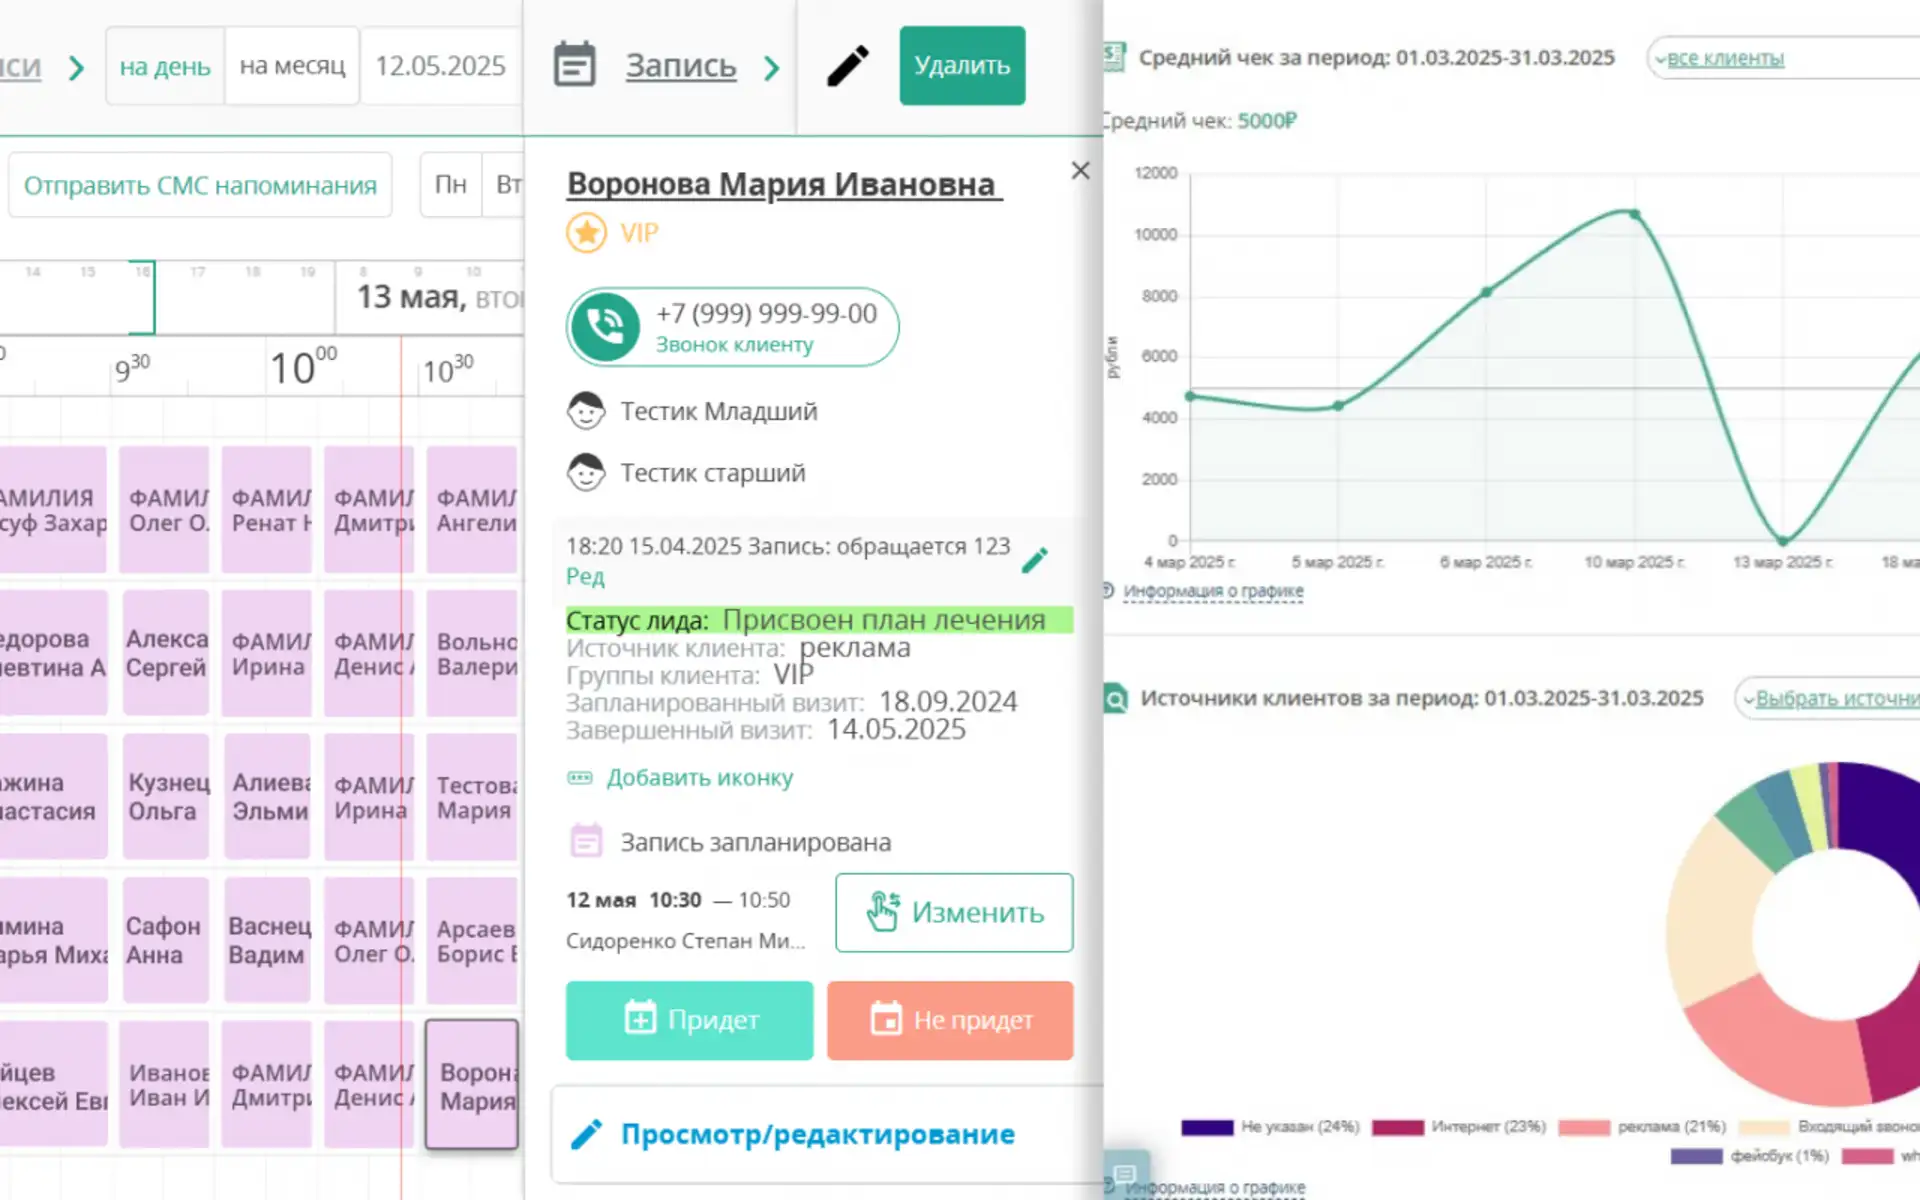This screenshot has width=1920, height=1200.
Task: Click the green chevron before на день
Action: click(x=76, y=68)
